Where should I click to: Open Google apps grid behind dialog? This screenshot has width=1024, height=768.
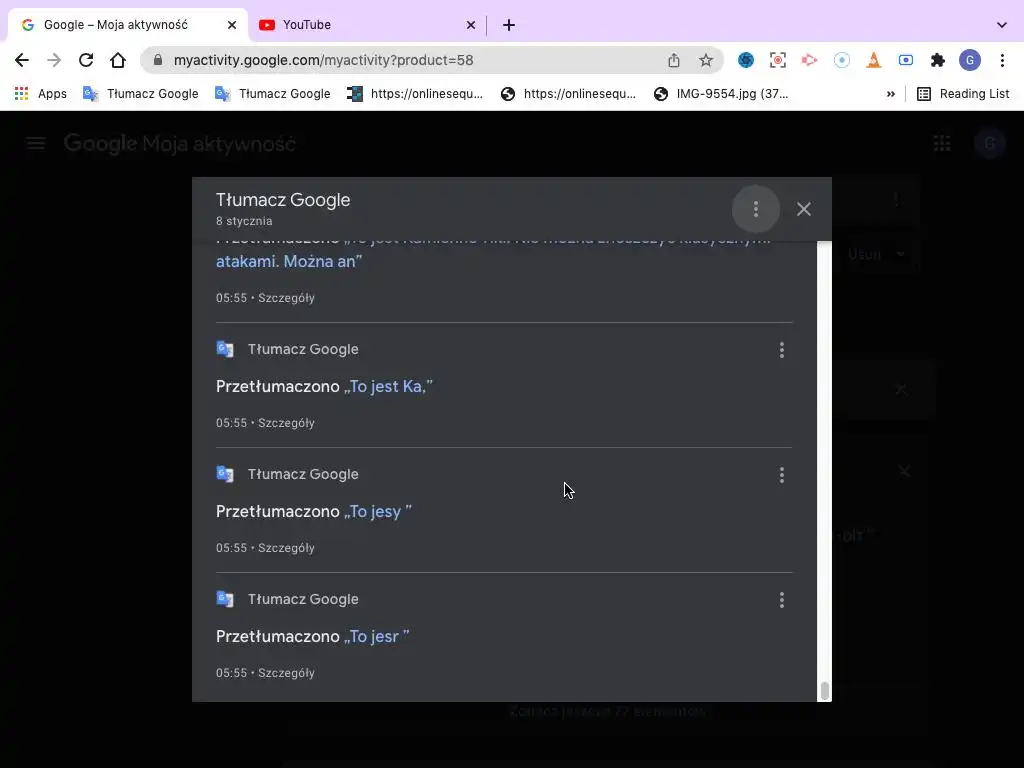(942, 143)
